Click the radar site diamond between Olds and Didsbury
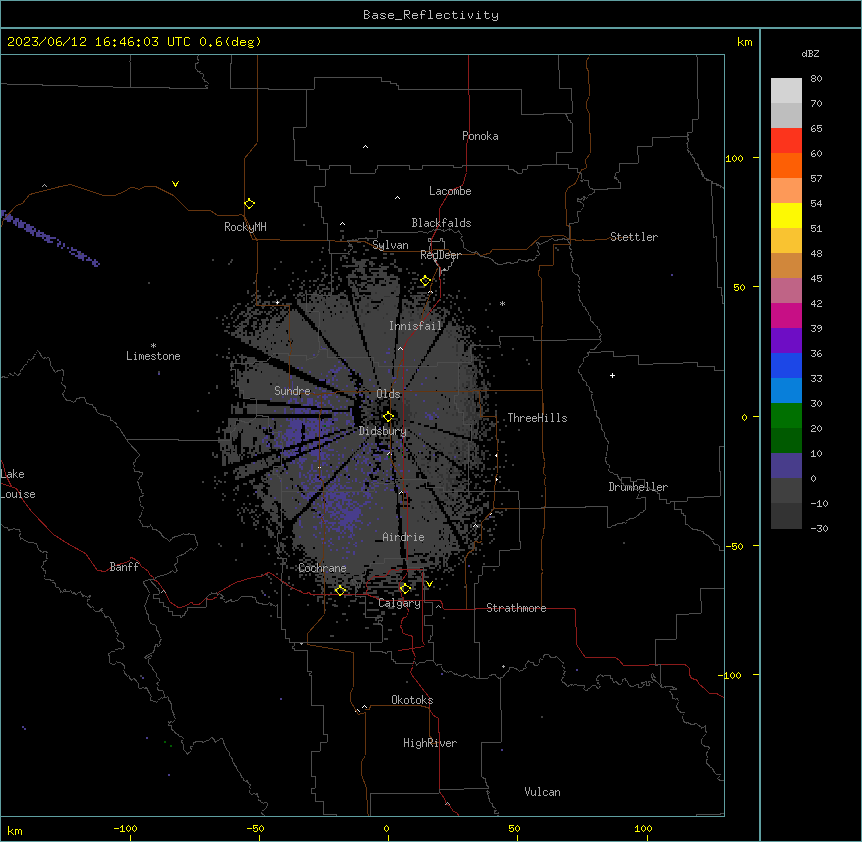Viewport: 862px width, 842px height. click(389, 417)
